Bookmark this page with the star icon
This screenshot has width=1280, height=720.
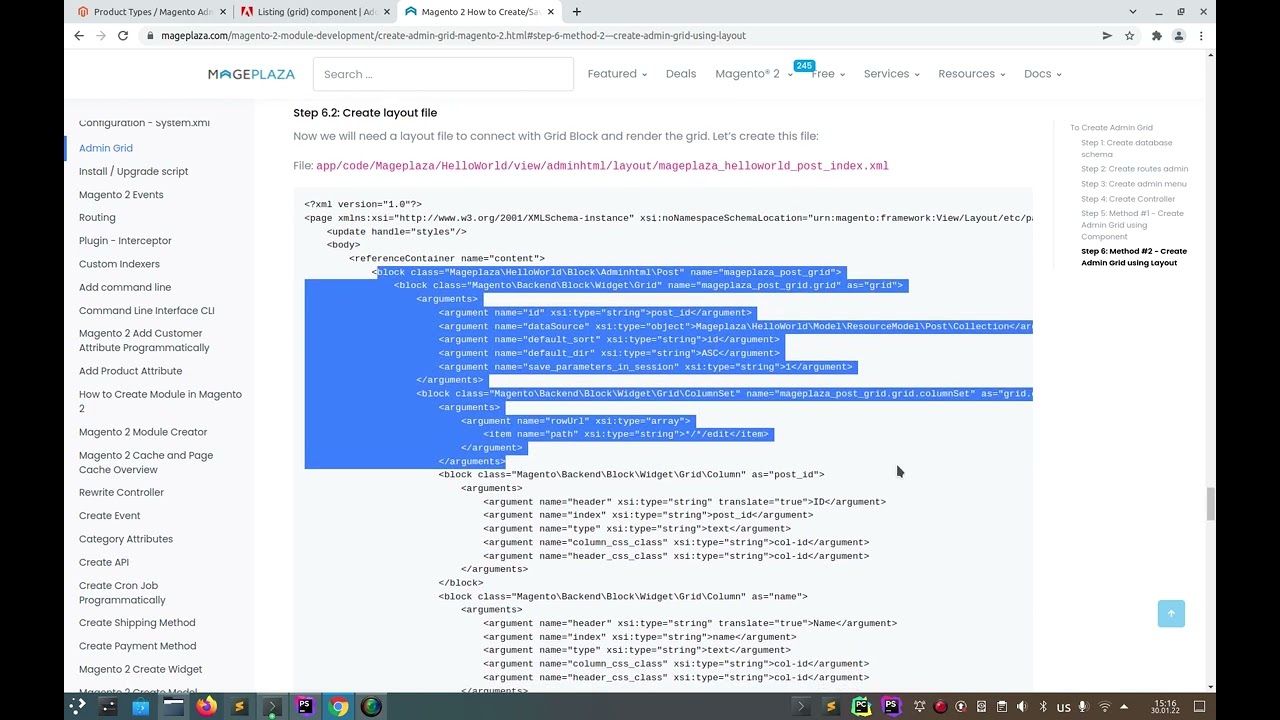[x=1129, y=36]
